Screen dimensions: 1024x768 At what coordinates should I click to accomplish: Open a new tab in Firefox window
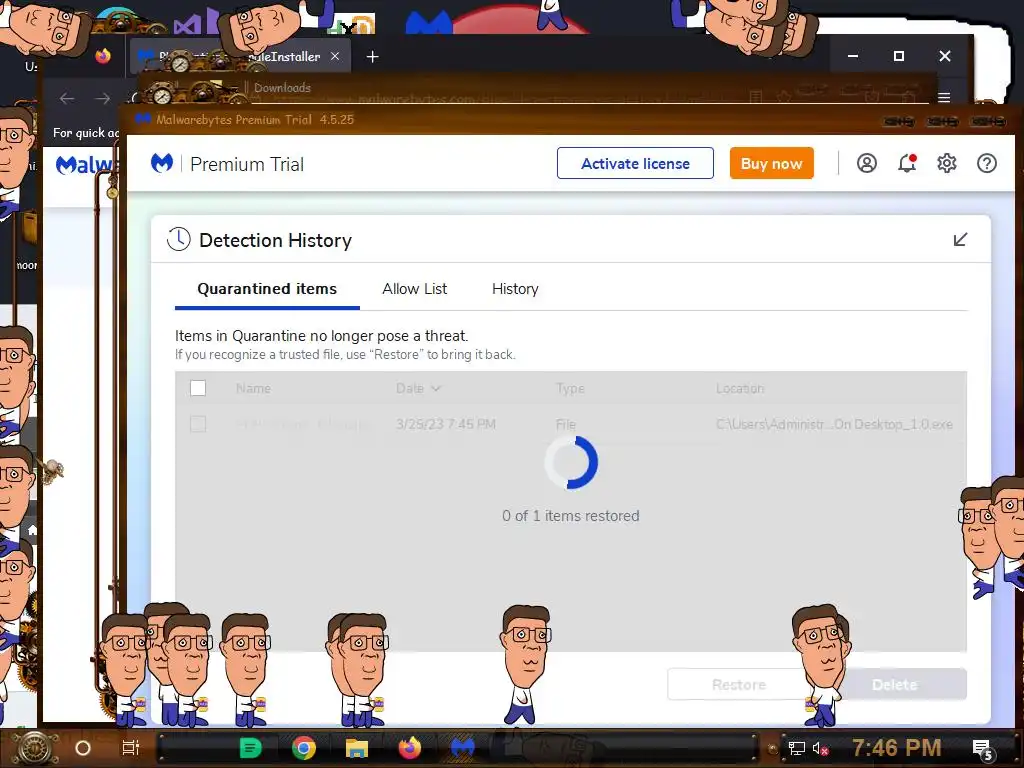pyautogui.click(x=372, y=57)
